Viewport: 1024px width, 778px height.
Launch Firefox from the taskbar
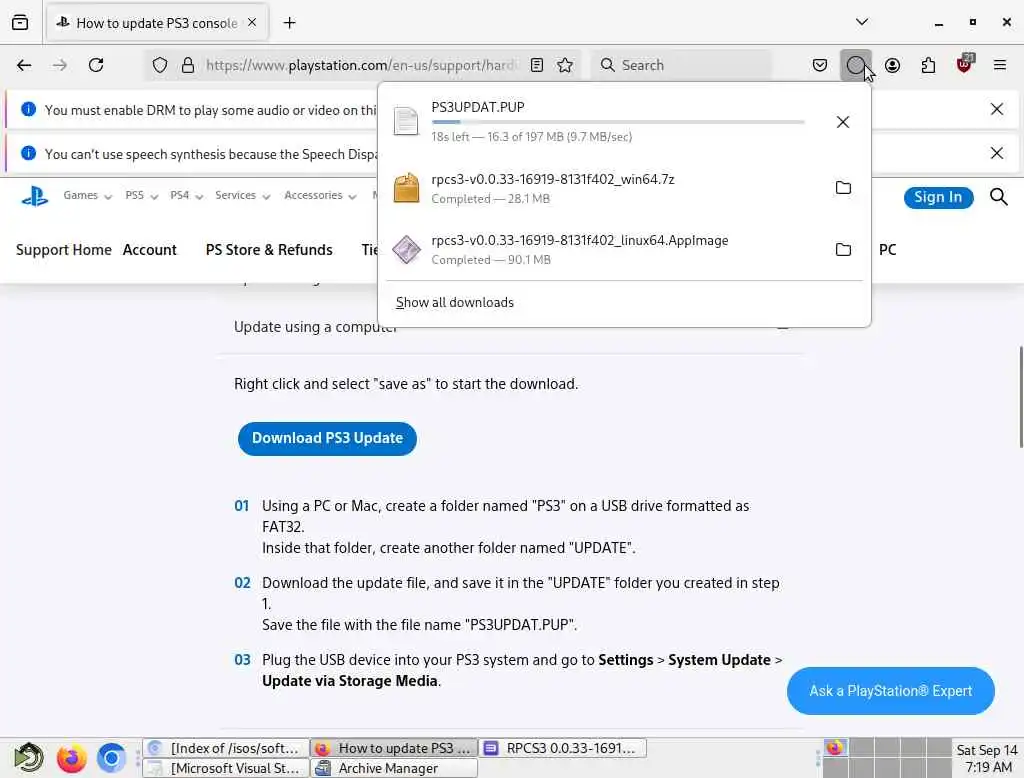tap(71, 758)
